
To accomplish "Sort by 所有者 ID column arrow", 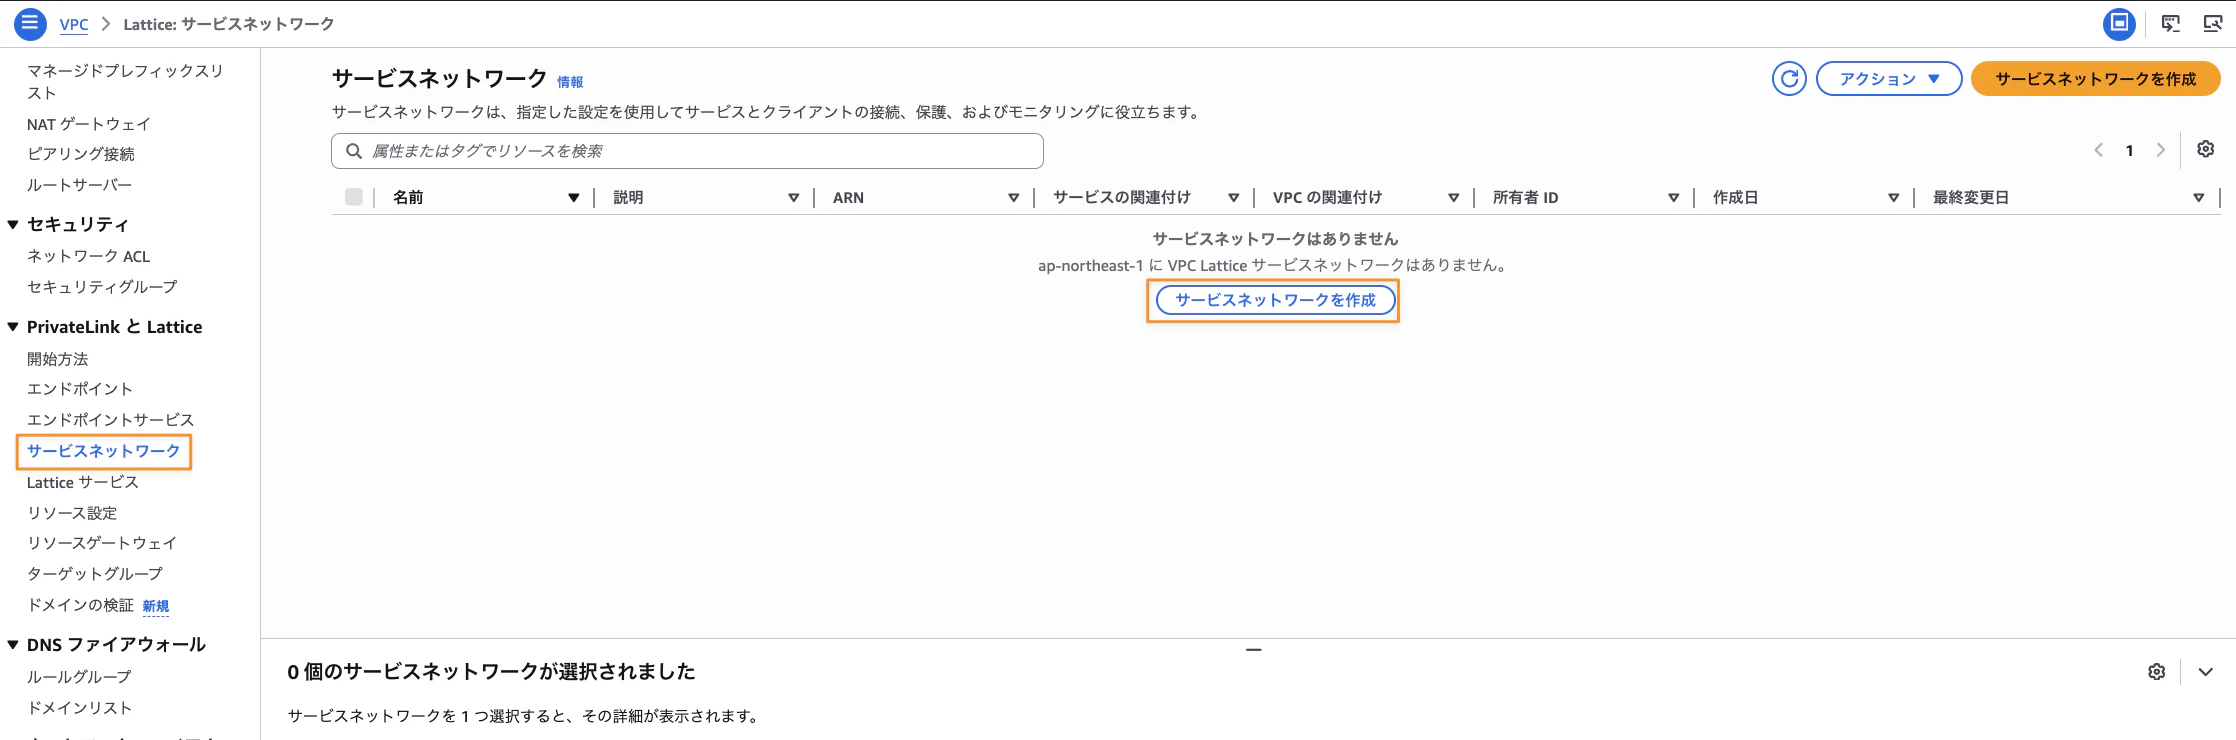I will (x=1674, y=198).
